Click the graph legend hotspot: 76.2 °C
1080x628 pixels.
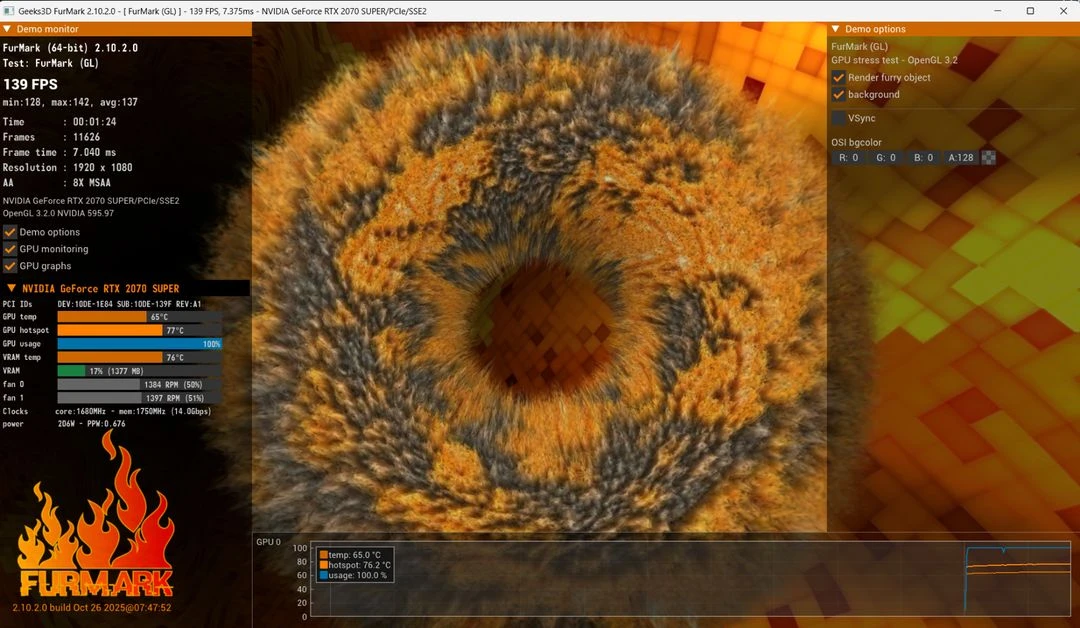coord(355,565)
